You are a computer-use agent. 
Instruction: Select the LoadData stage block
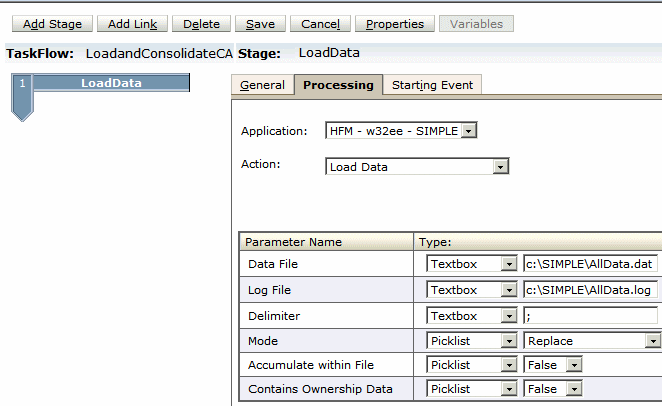click(x=110, y=84)
